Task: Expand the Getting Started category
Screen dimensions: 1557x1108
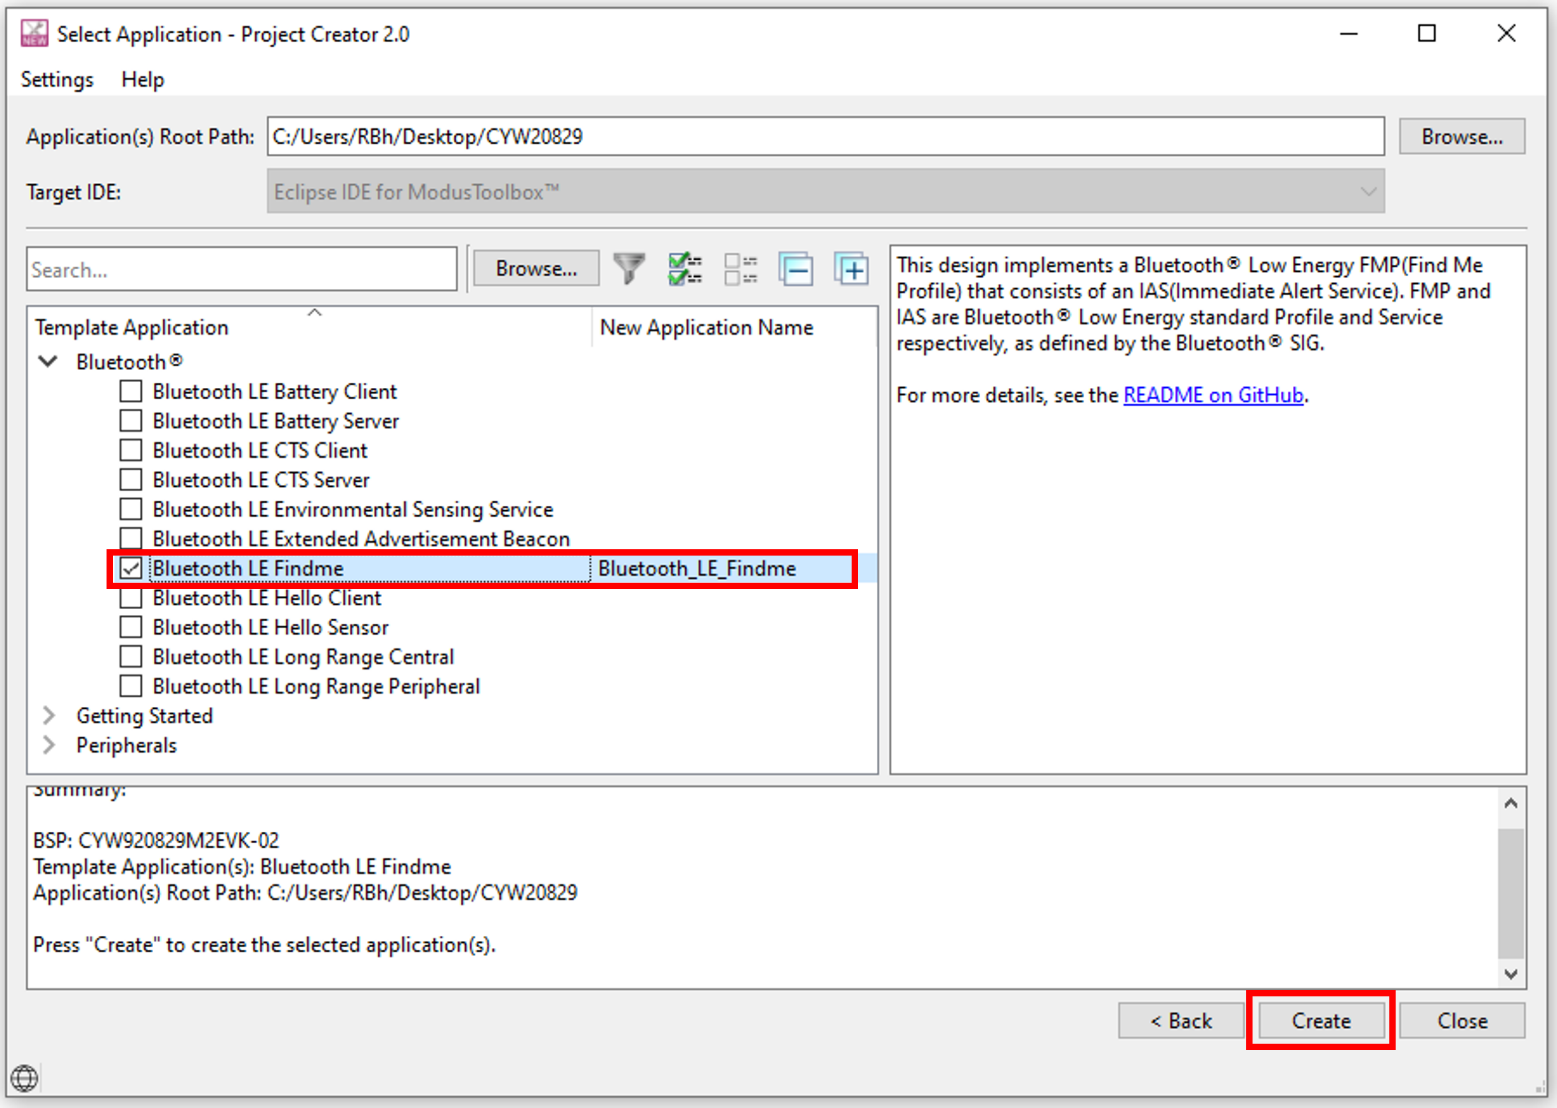Action: tap(48, 716)
